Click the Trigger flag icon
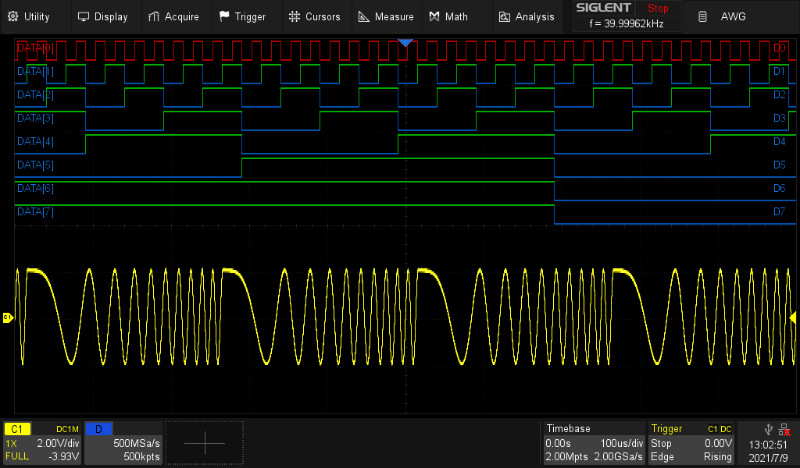800x468 pixels. 224,17
